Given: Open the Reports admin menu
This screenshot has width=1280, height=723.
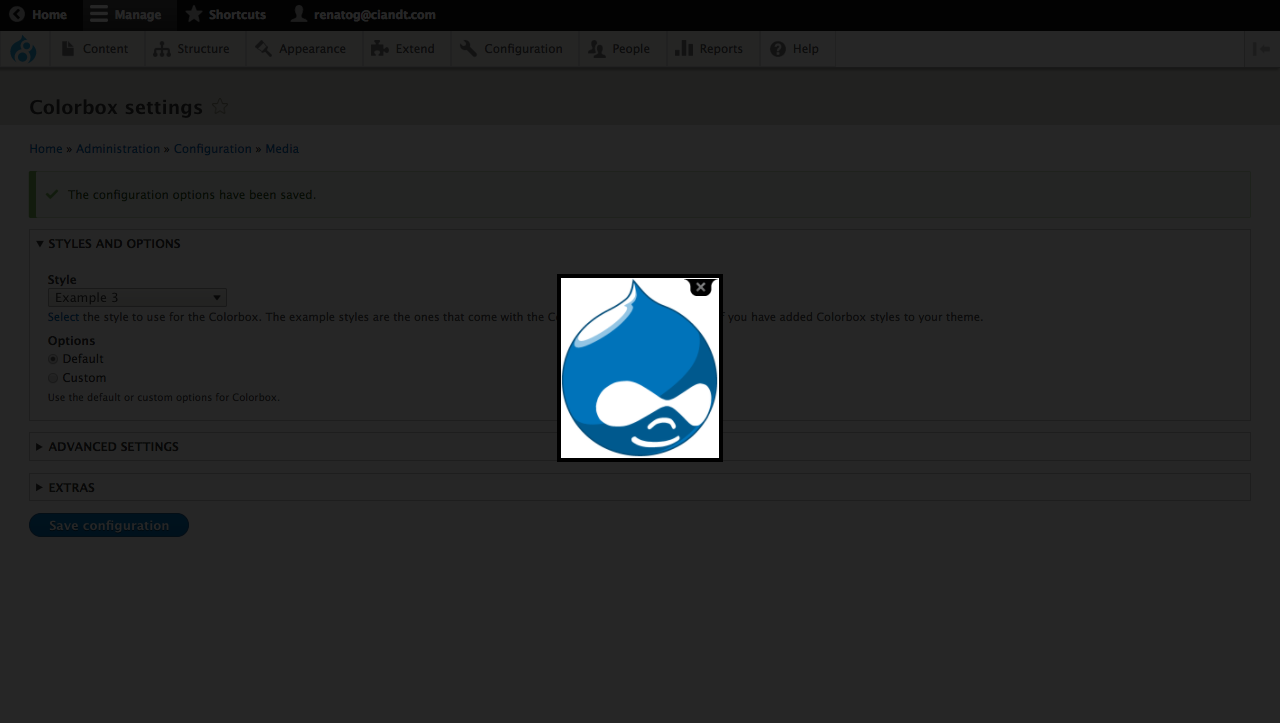Looking at the screenshot, I should [x=710, y=49].
